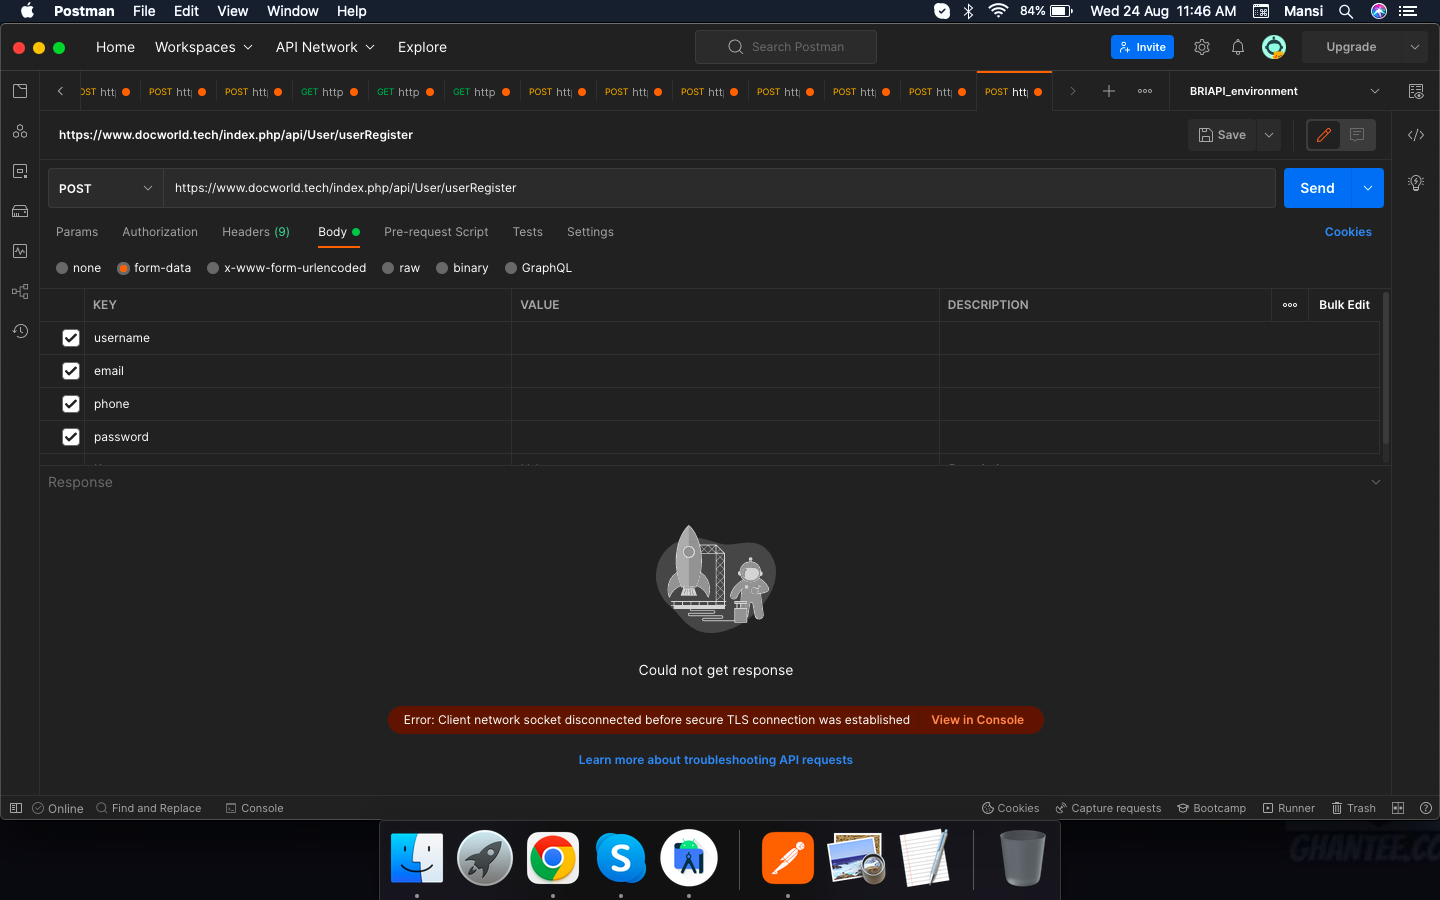Open the Pre-request Script tab

(436, 232)
